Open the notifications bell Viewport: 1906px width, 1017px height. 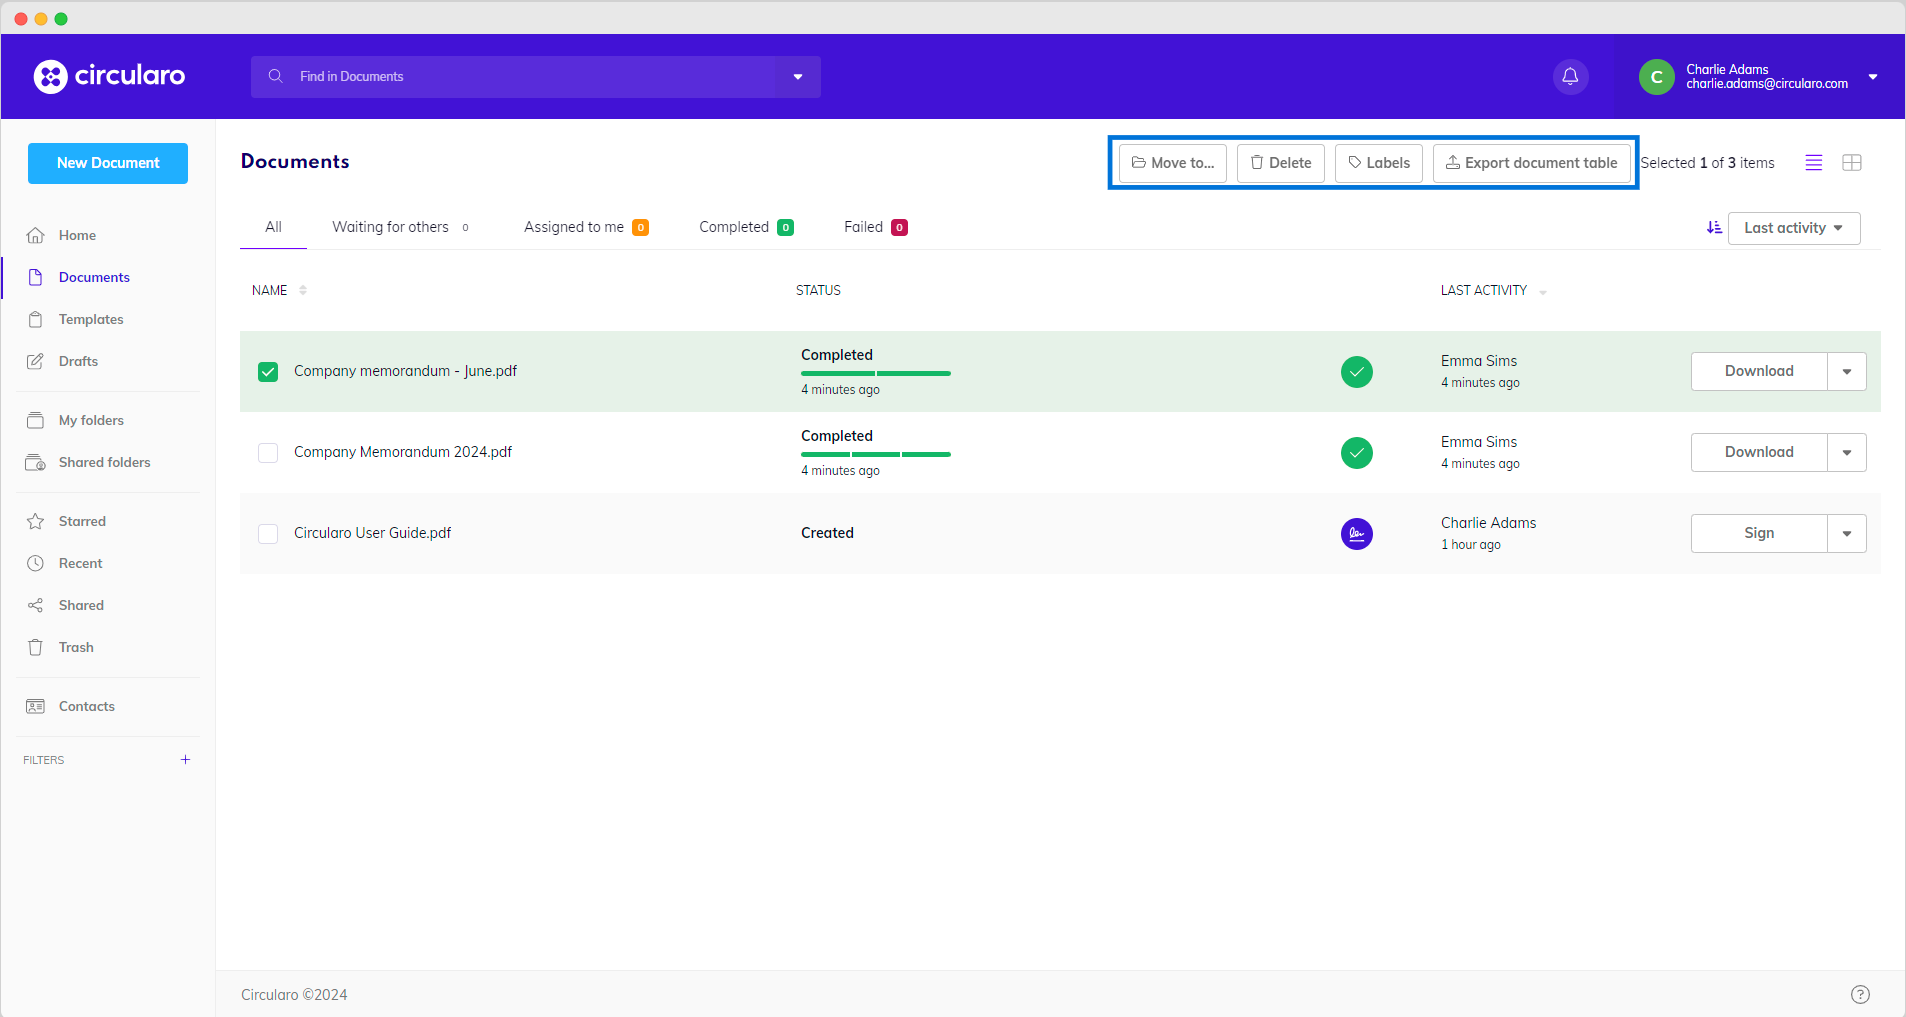pyautogui.click(x=1570, y=77)
